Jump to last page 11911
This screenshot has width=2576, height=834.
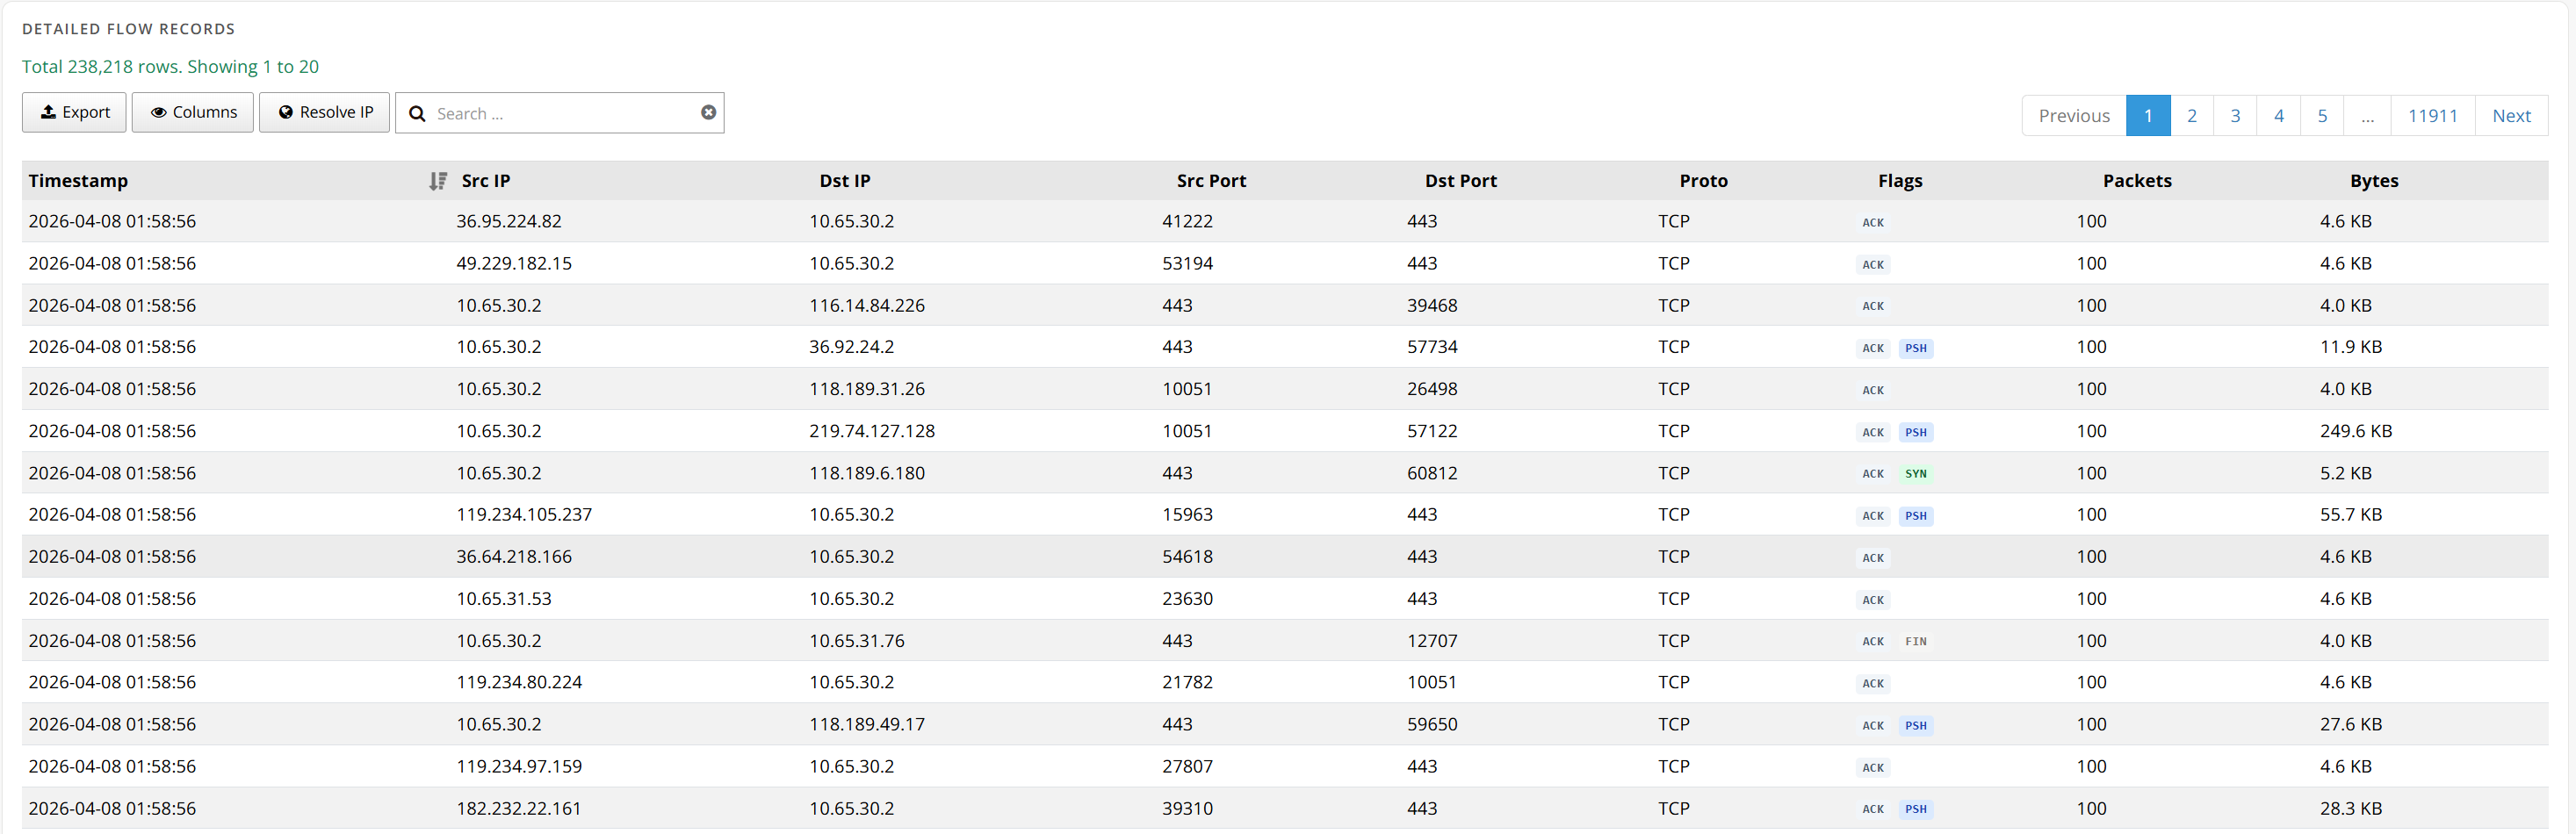click(2432, 116)
